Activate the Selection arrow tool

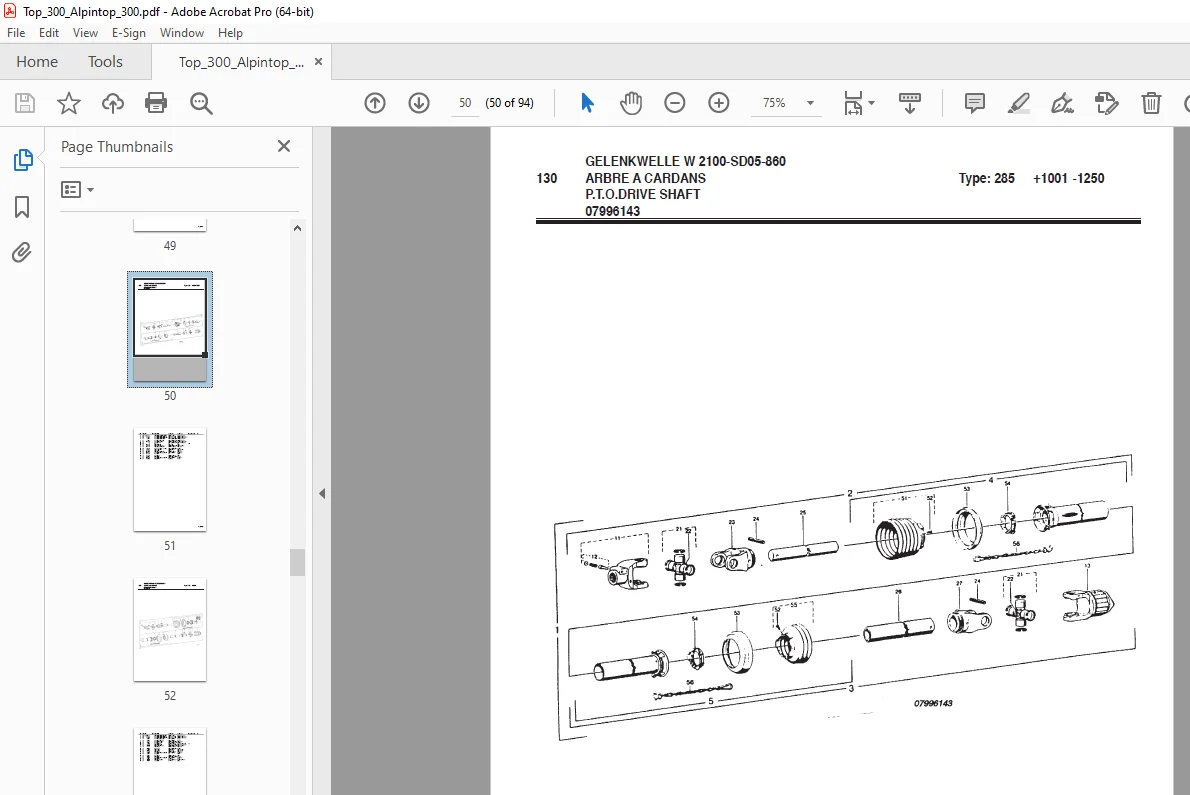[587, 103]
